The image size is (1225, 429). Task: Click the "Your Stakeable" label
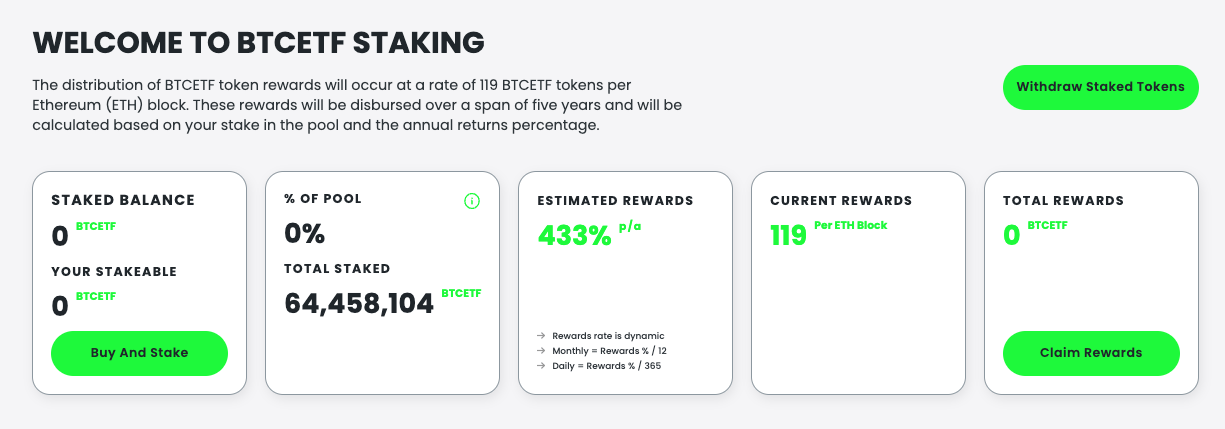[x=114, y=270]
